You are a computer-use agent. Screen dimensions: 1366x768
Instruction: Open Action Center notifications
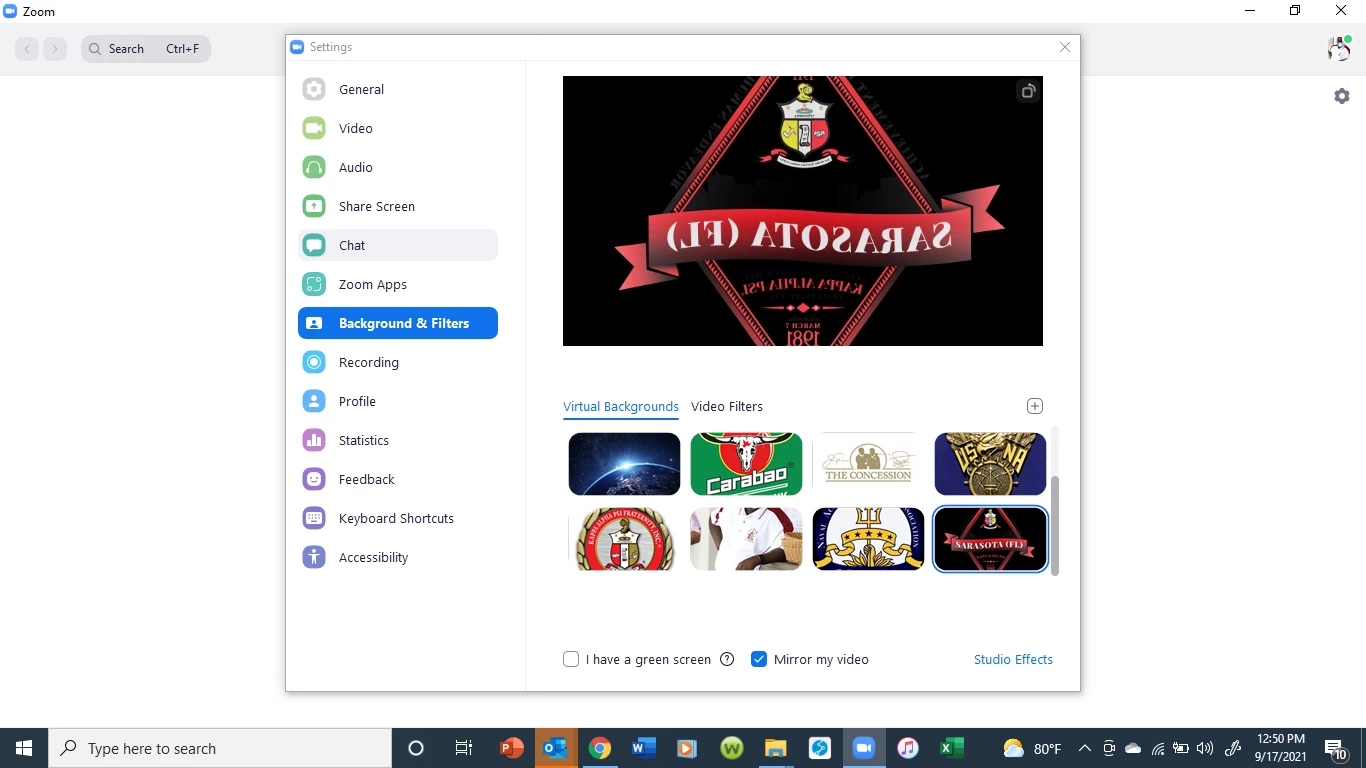tap(1336, 748)
